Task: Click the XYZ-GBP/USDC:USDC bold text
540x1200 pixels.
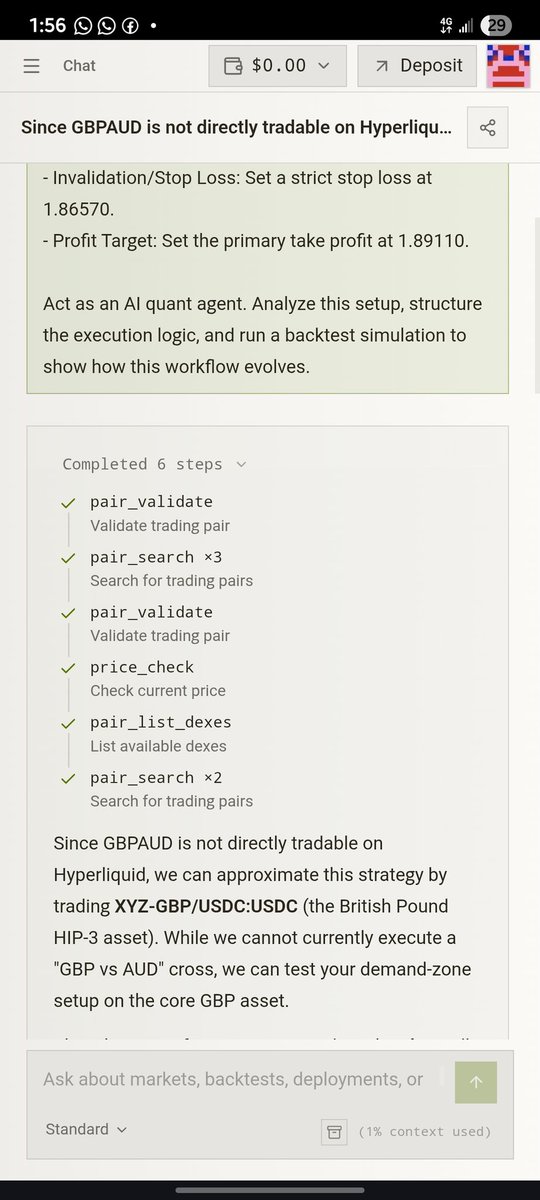Action: (x=206, y=906)
